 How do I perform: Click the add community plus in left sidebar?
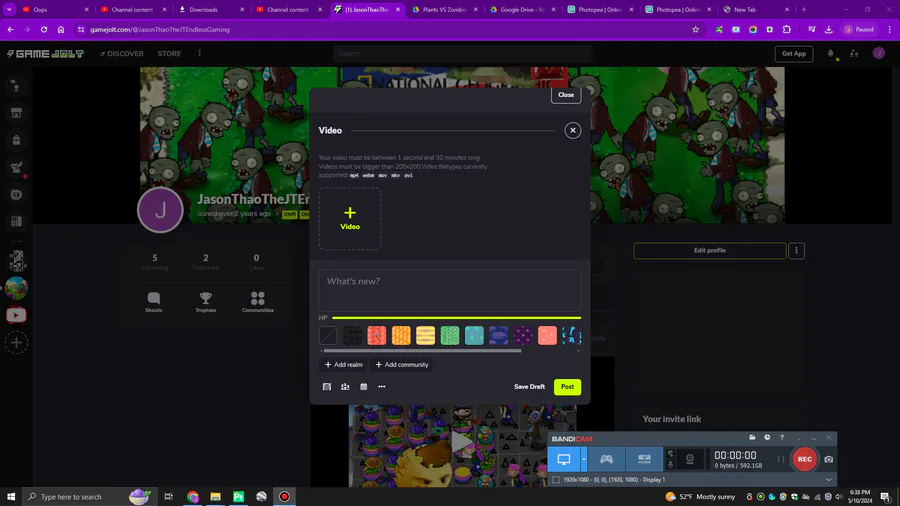(x=16, y=342)
